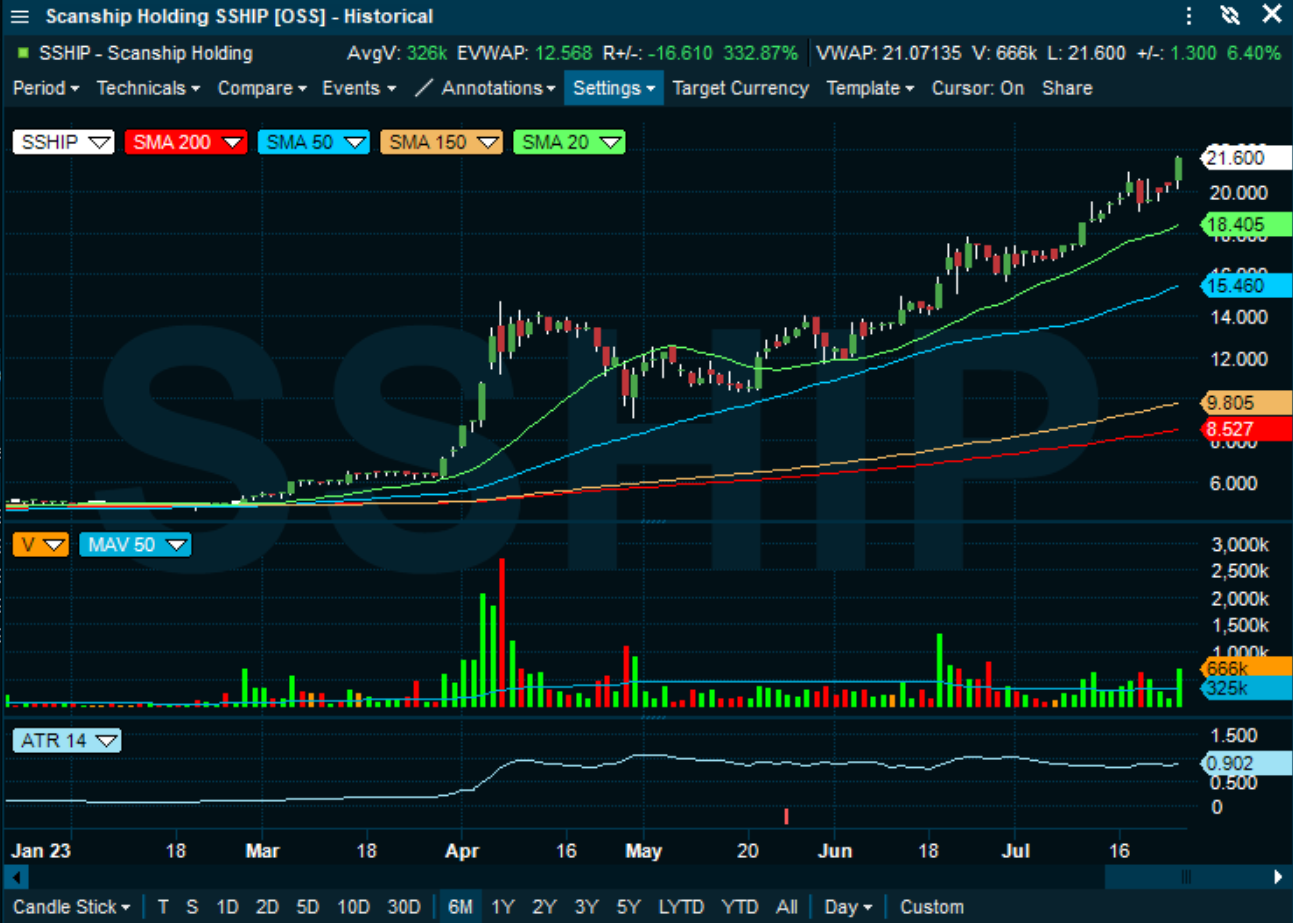Image resolution: width=1293 pixels, height=923 pixels.
Task: Select the 3Y time range
Action: click(586, 907)
